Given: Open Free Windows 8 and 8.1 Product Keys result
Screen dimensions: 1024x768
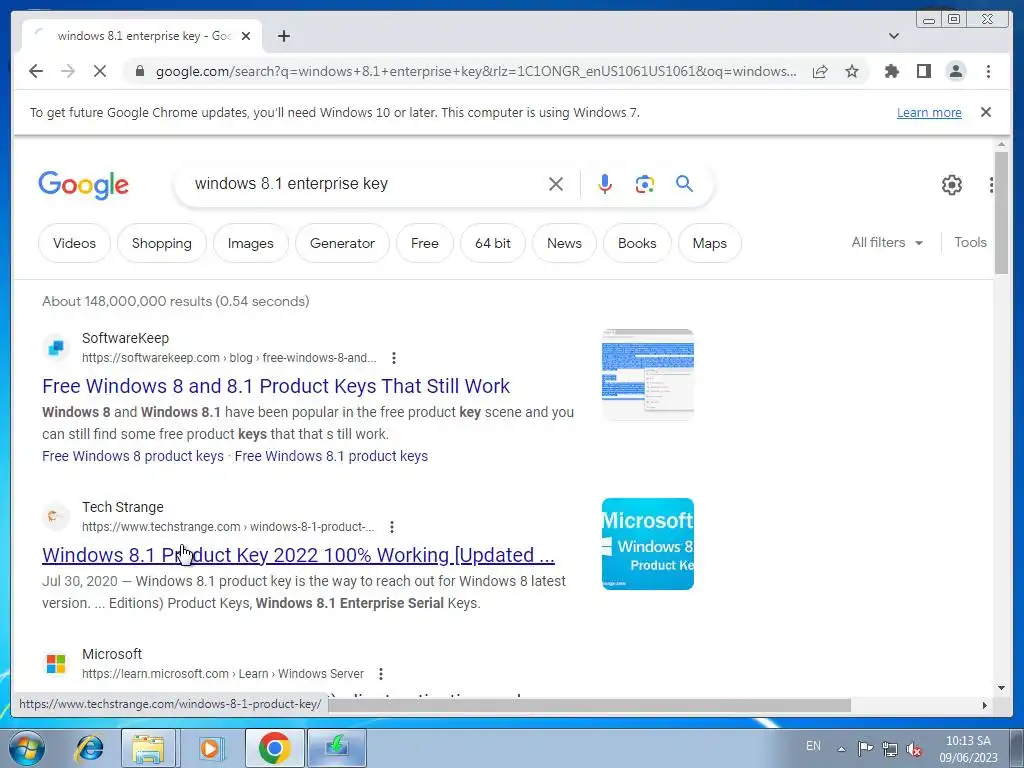Looking at the screenshot, I should (x=276, y=386).
